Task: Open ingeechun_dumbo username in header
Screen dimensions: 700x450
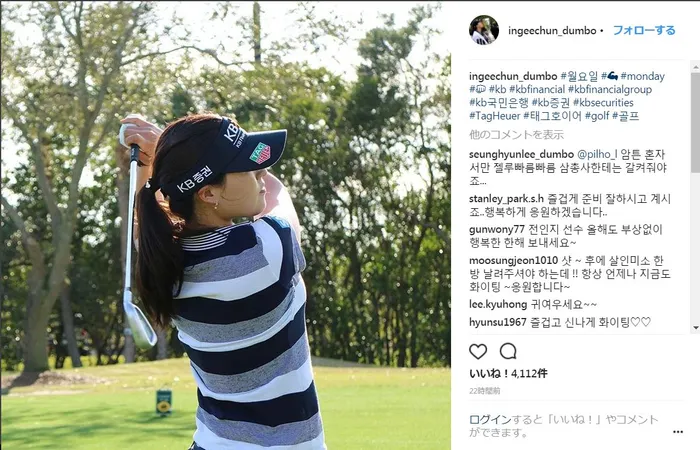Action: click(x=552, y=30)
